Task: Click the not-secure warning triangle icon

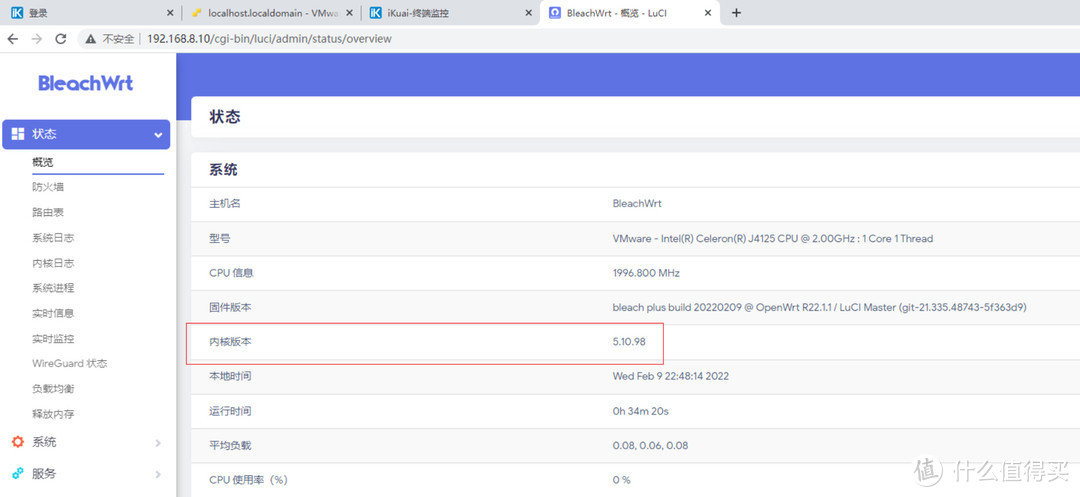Action: [x=90, y=39]
